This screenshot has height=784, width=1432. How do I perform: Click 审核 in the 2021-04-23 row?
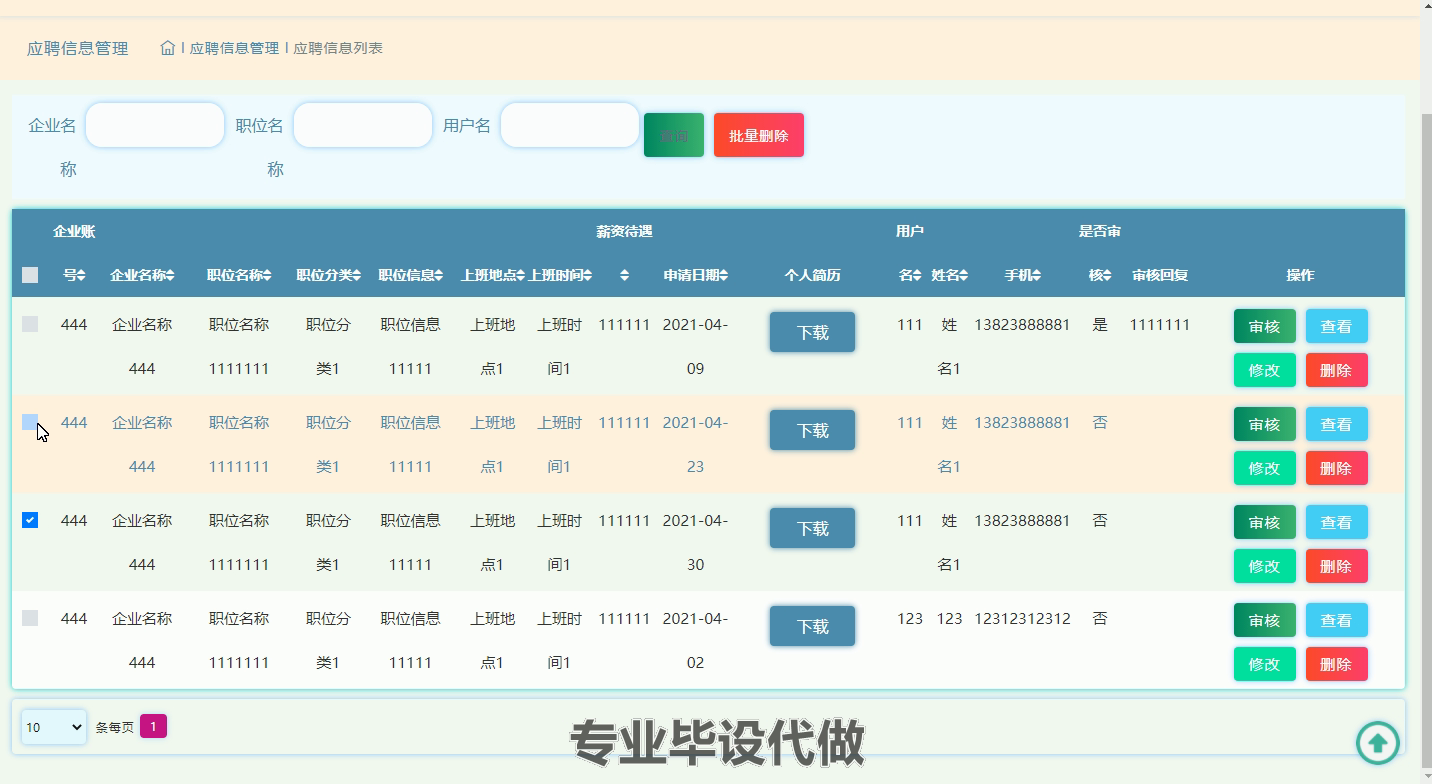click(x=1265, y=424)
